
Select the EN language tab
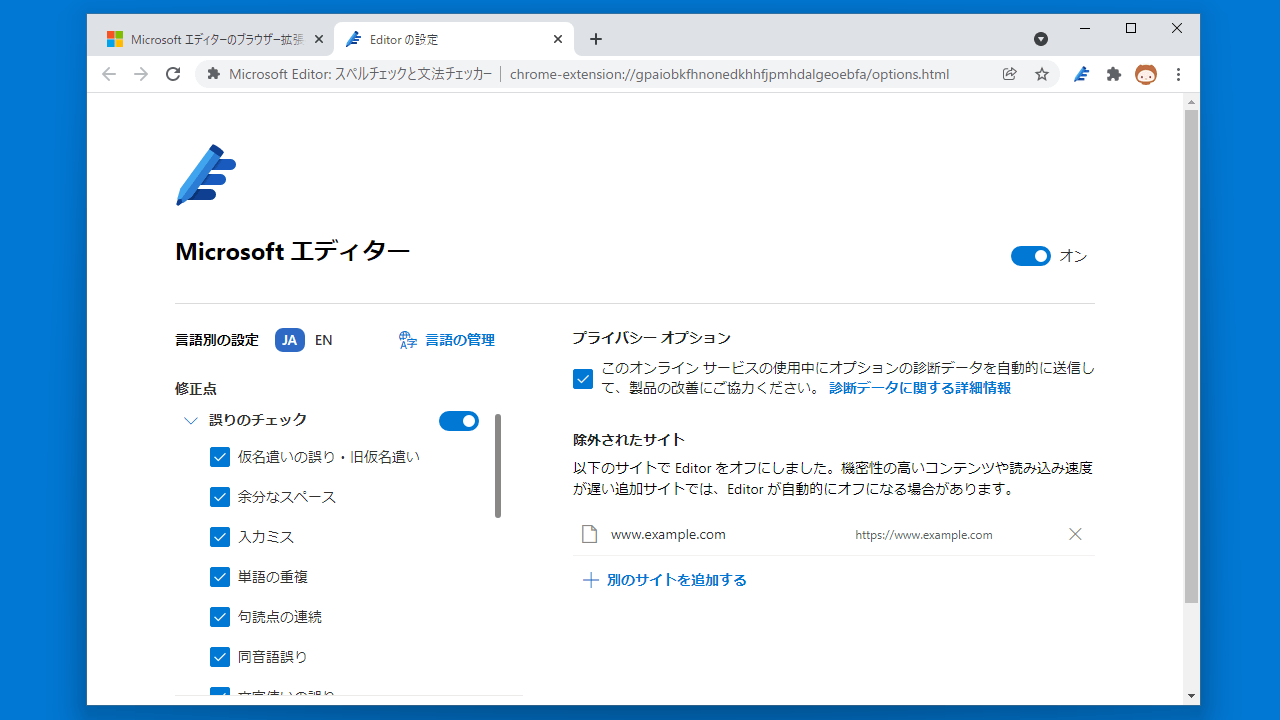(x=324, y=340)
